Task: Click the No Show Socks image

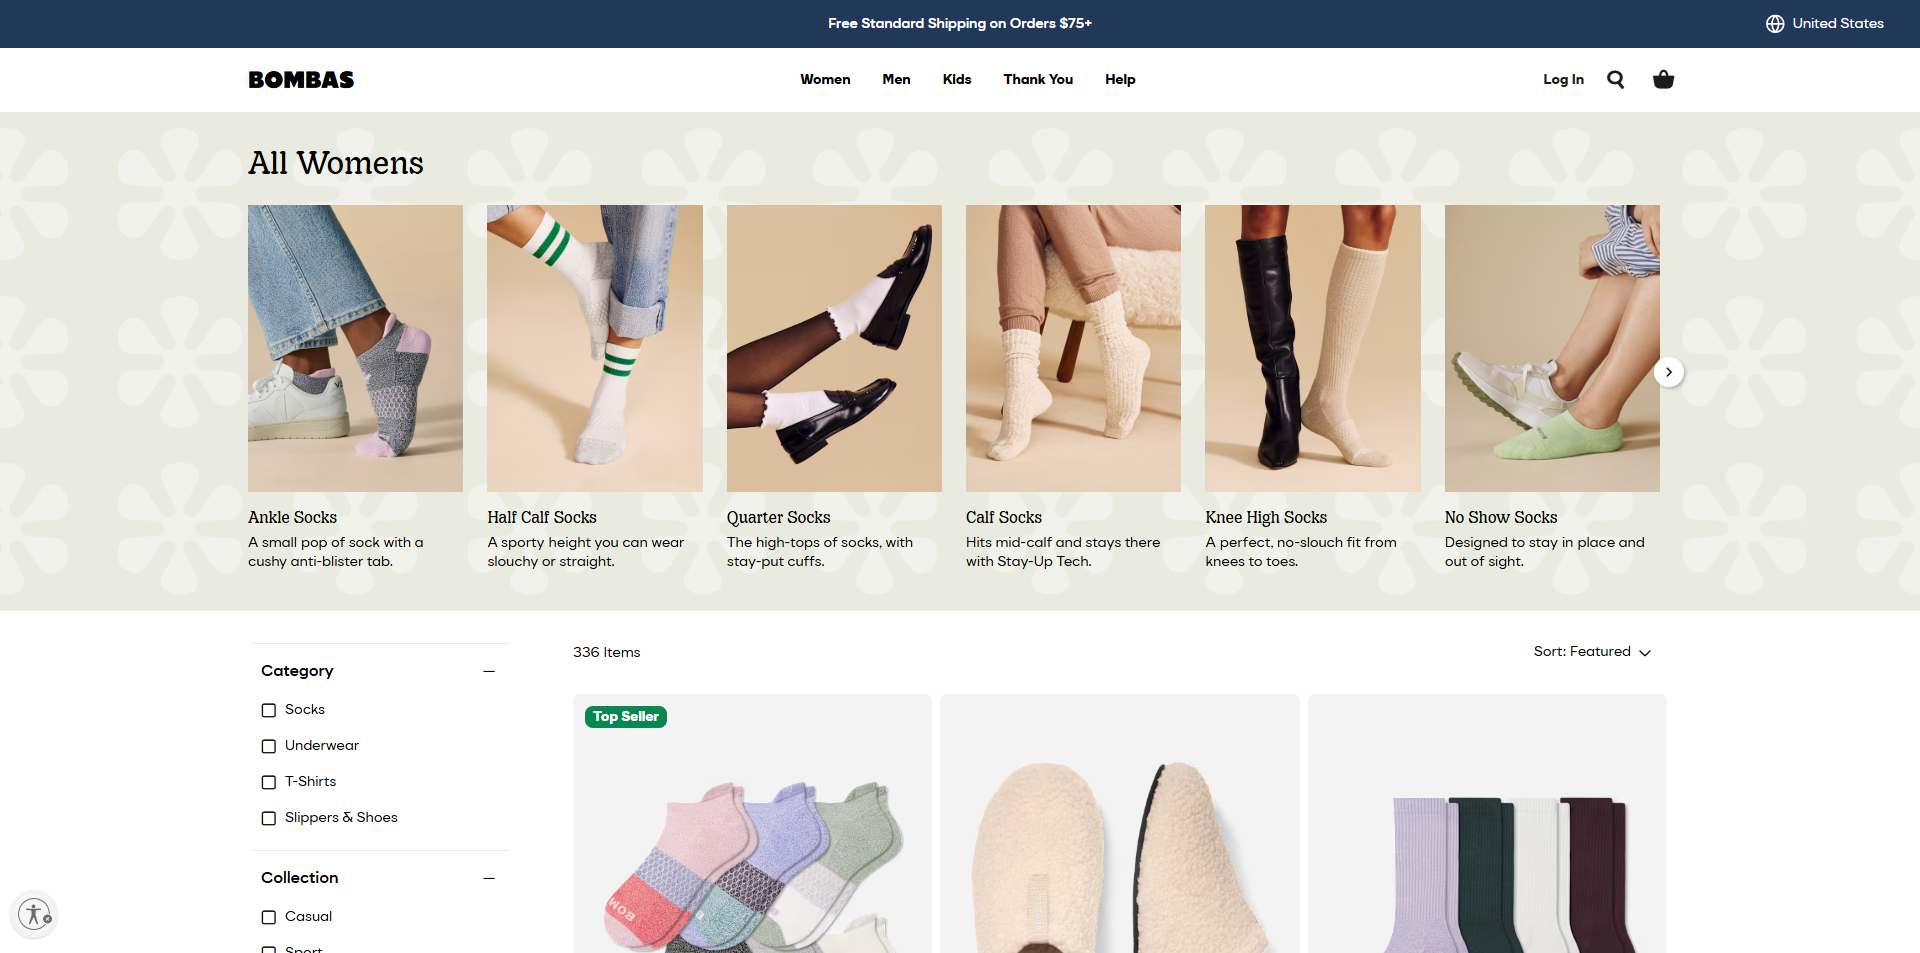Action: (1551, 348)
